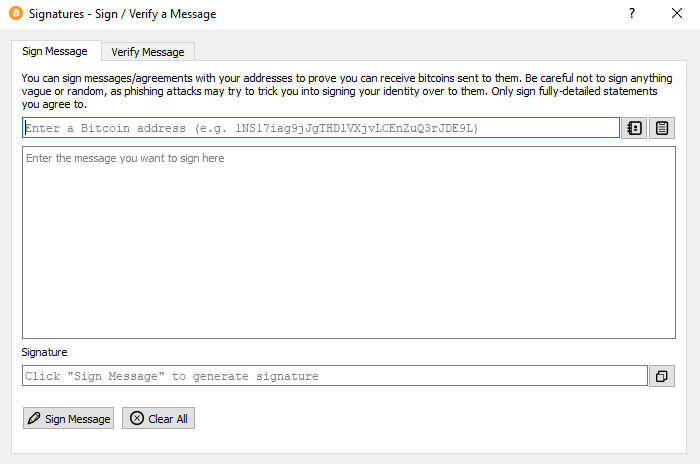
Task: Open context help with the question mark
Action: (x=632, y=14)
